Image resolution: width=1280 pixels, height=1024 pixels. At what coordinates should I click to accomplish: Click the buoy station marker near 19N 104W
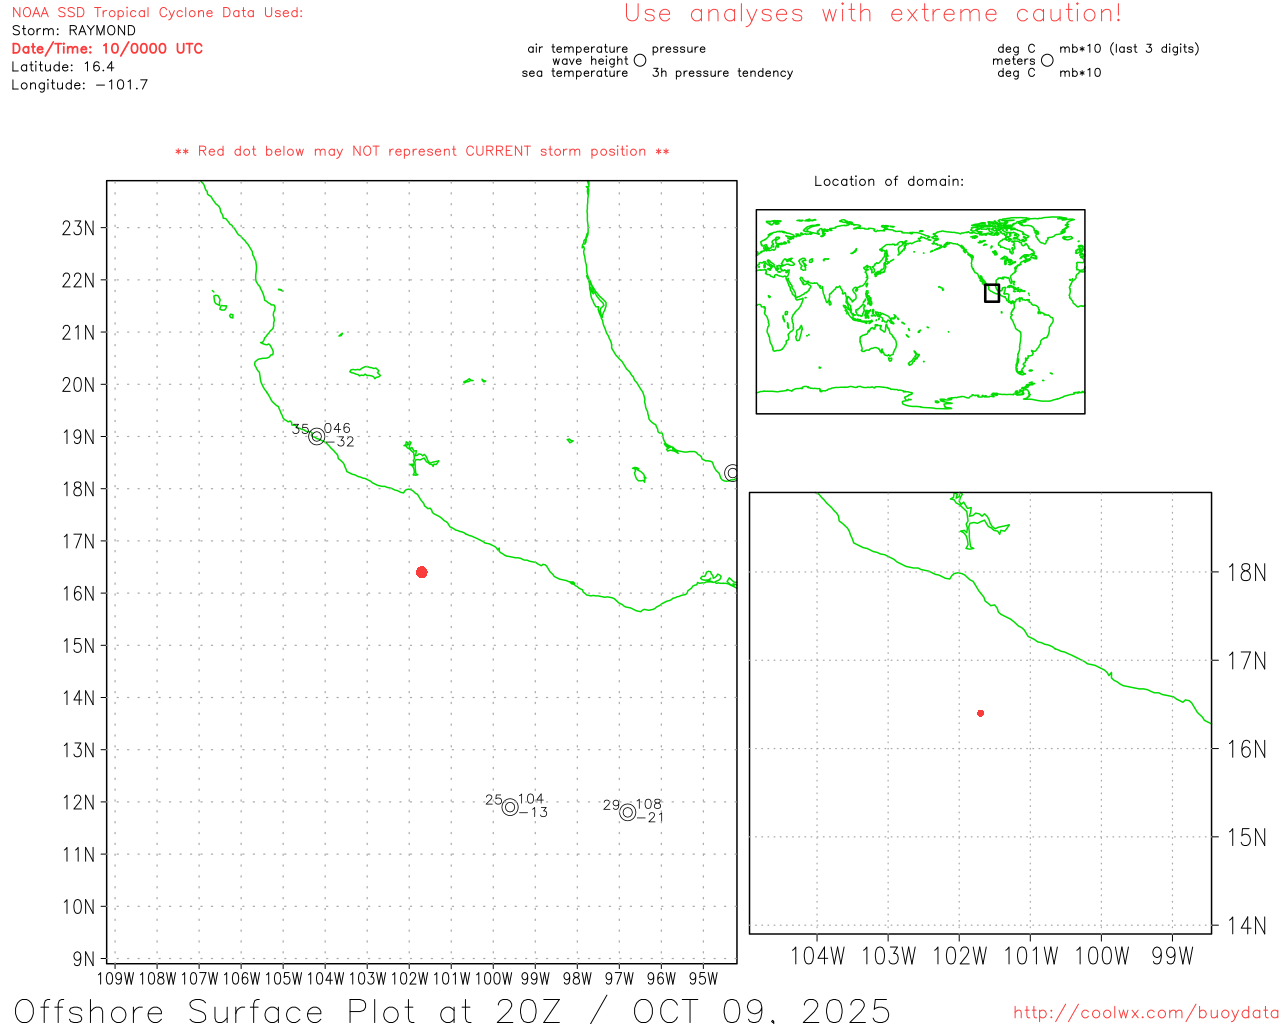317,437
